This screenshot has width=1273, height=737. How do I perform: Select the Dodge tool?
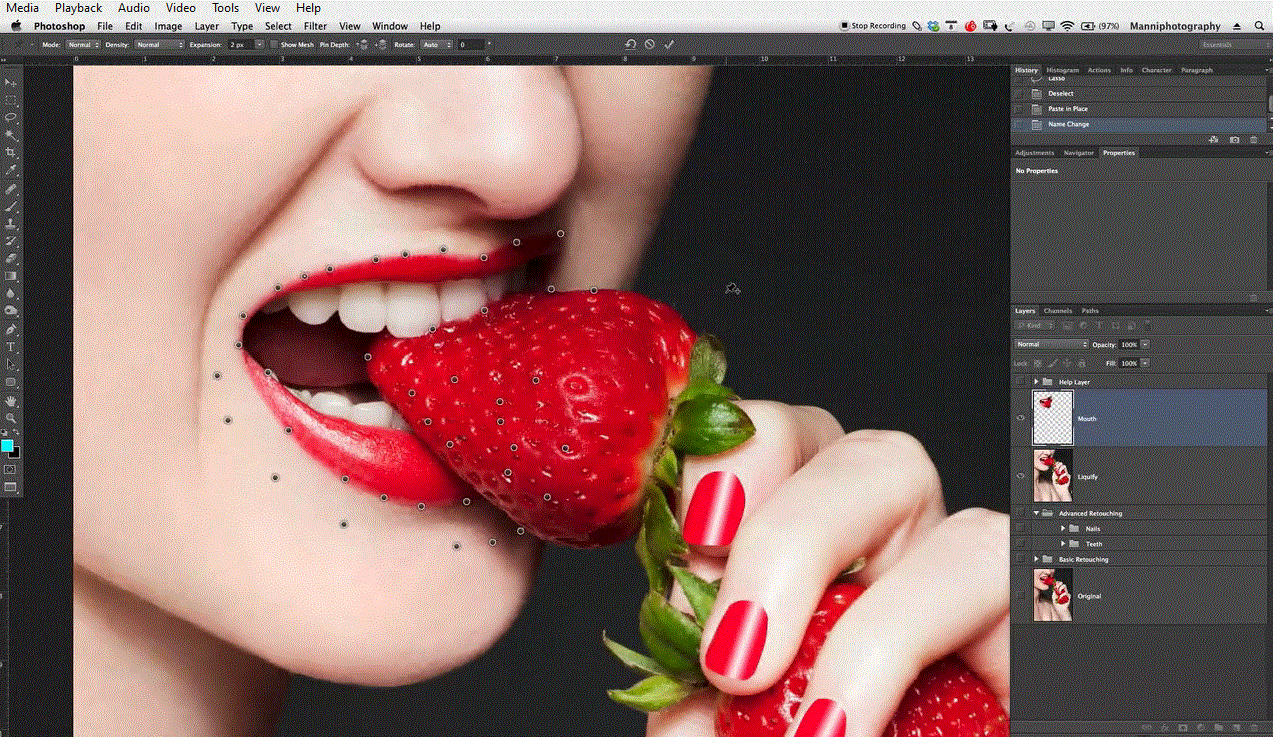pos(11,311)
